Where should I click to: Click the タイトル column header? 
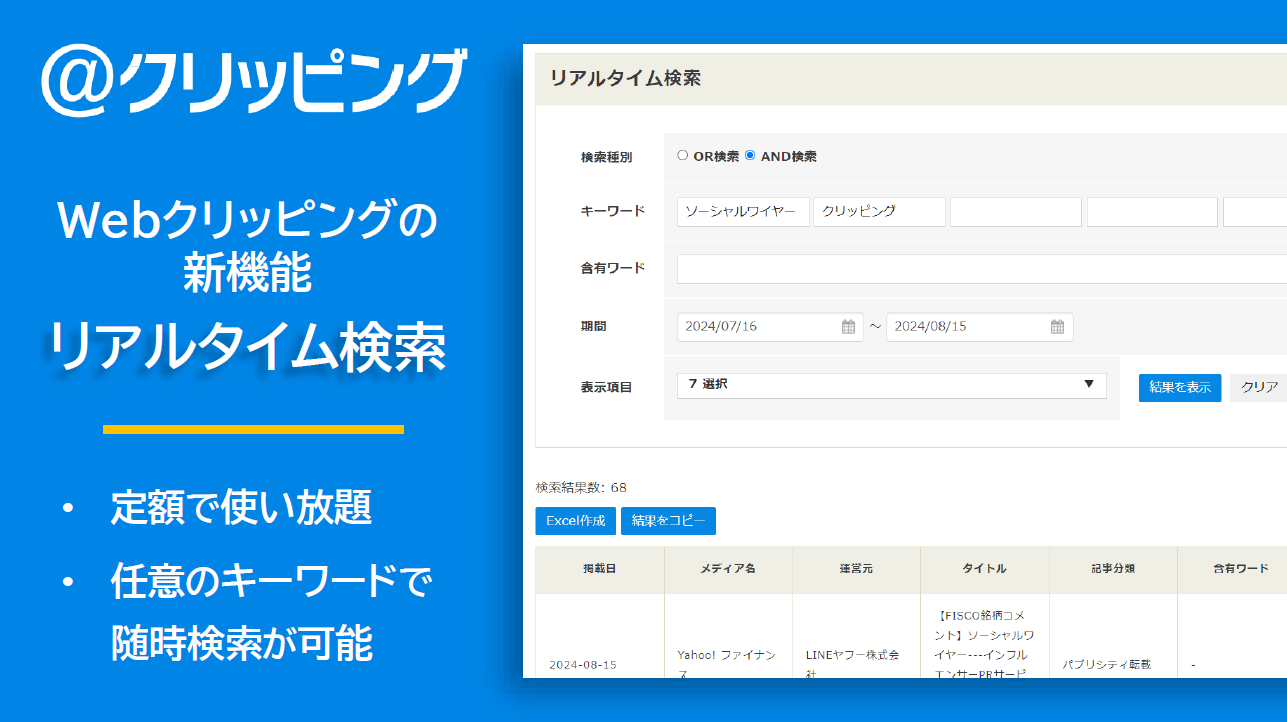tap(984, 569)
